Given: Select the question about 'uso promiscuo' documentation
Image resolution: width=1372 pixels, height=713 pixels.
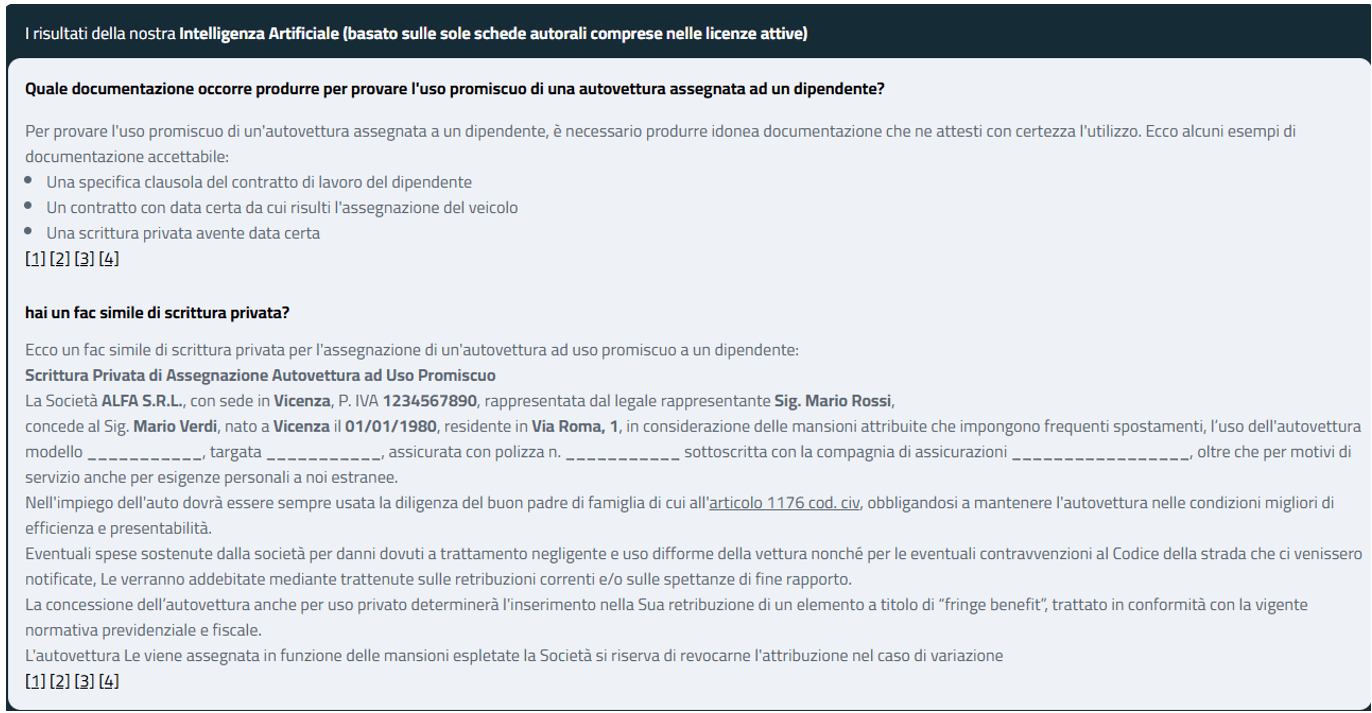Looking at the screenshot, I should [454, 89].
